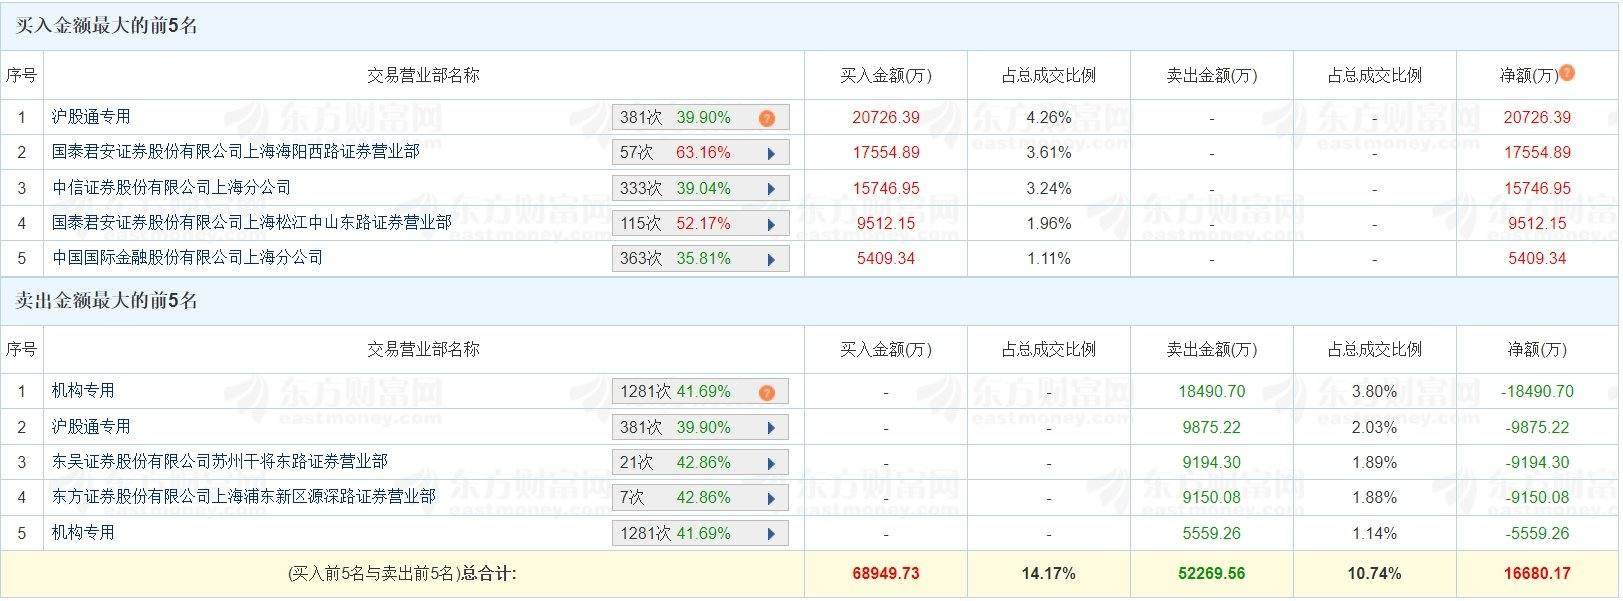Screen dimensions: 1623x601
Task: Open 中信证券股份有限公司上海分公司 link
Action: (171, 187)
